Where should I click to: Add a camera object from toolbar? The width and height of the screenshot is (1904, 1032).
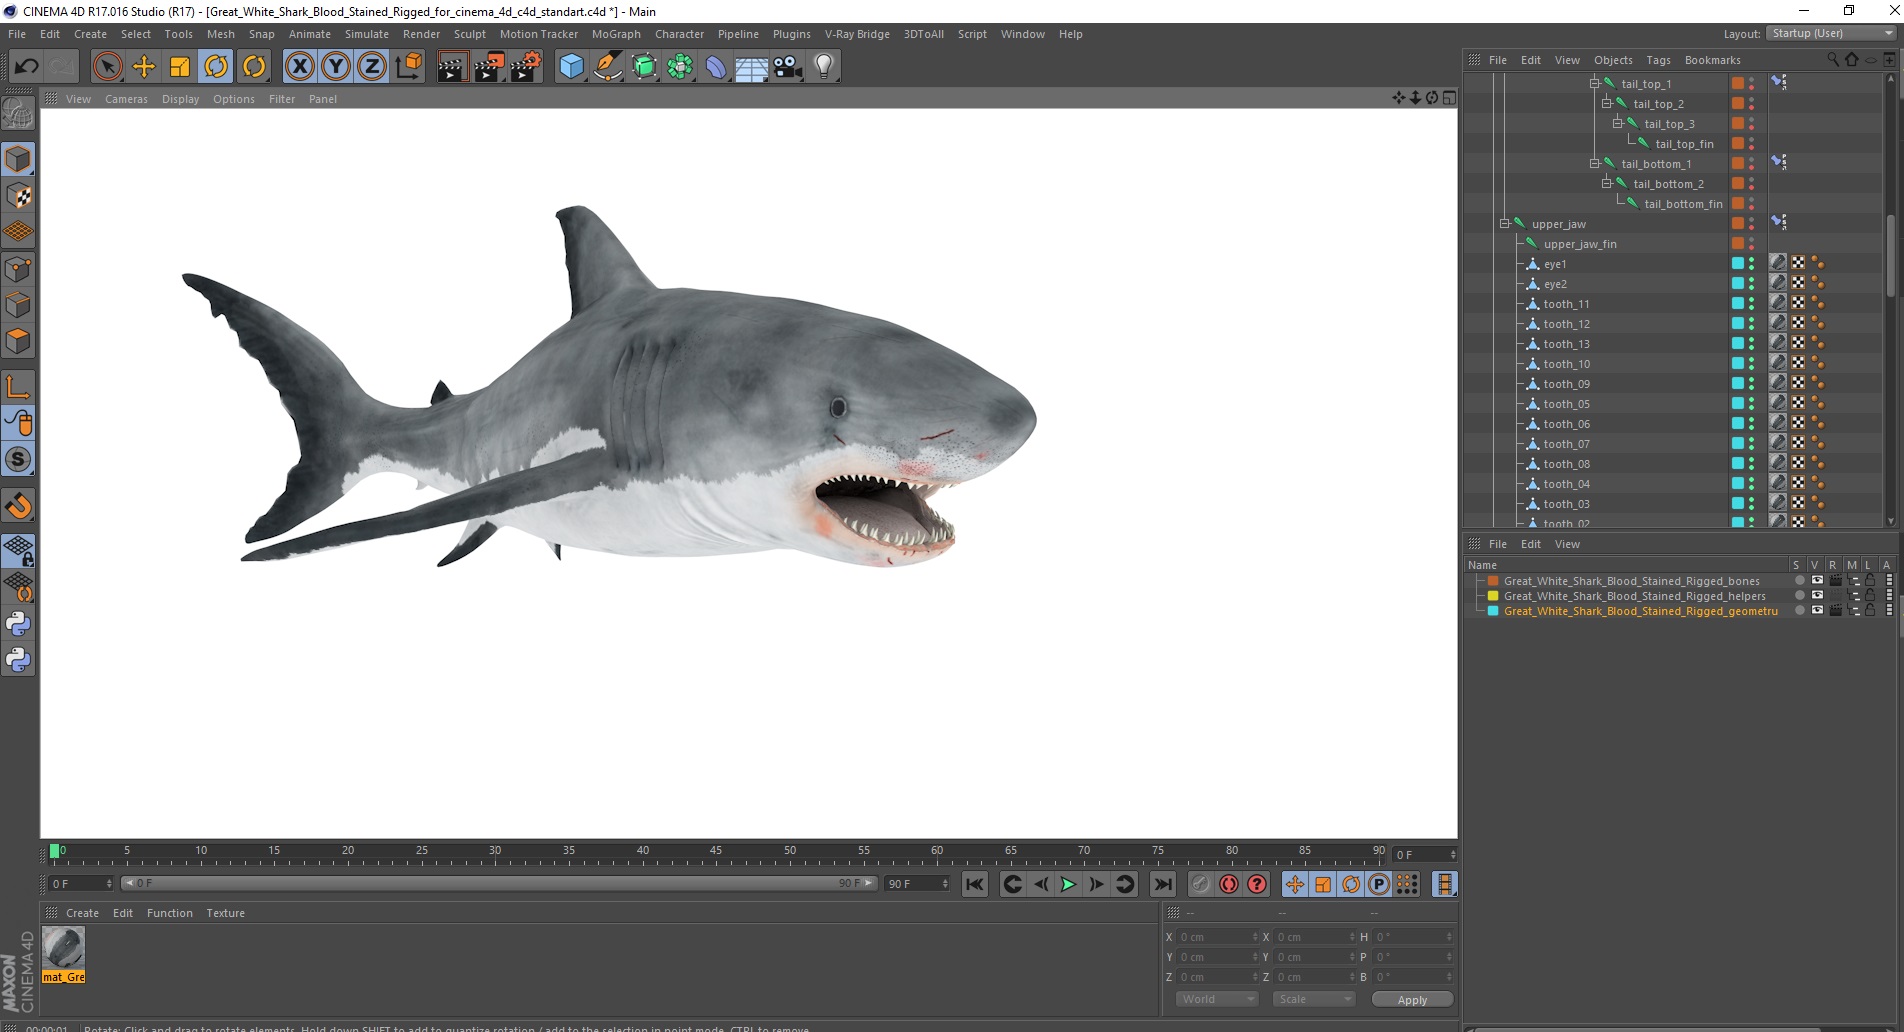[x=788, y=67]
